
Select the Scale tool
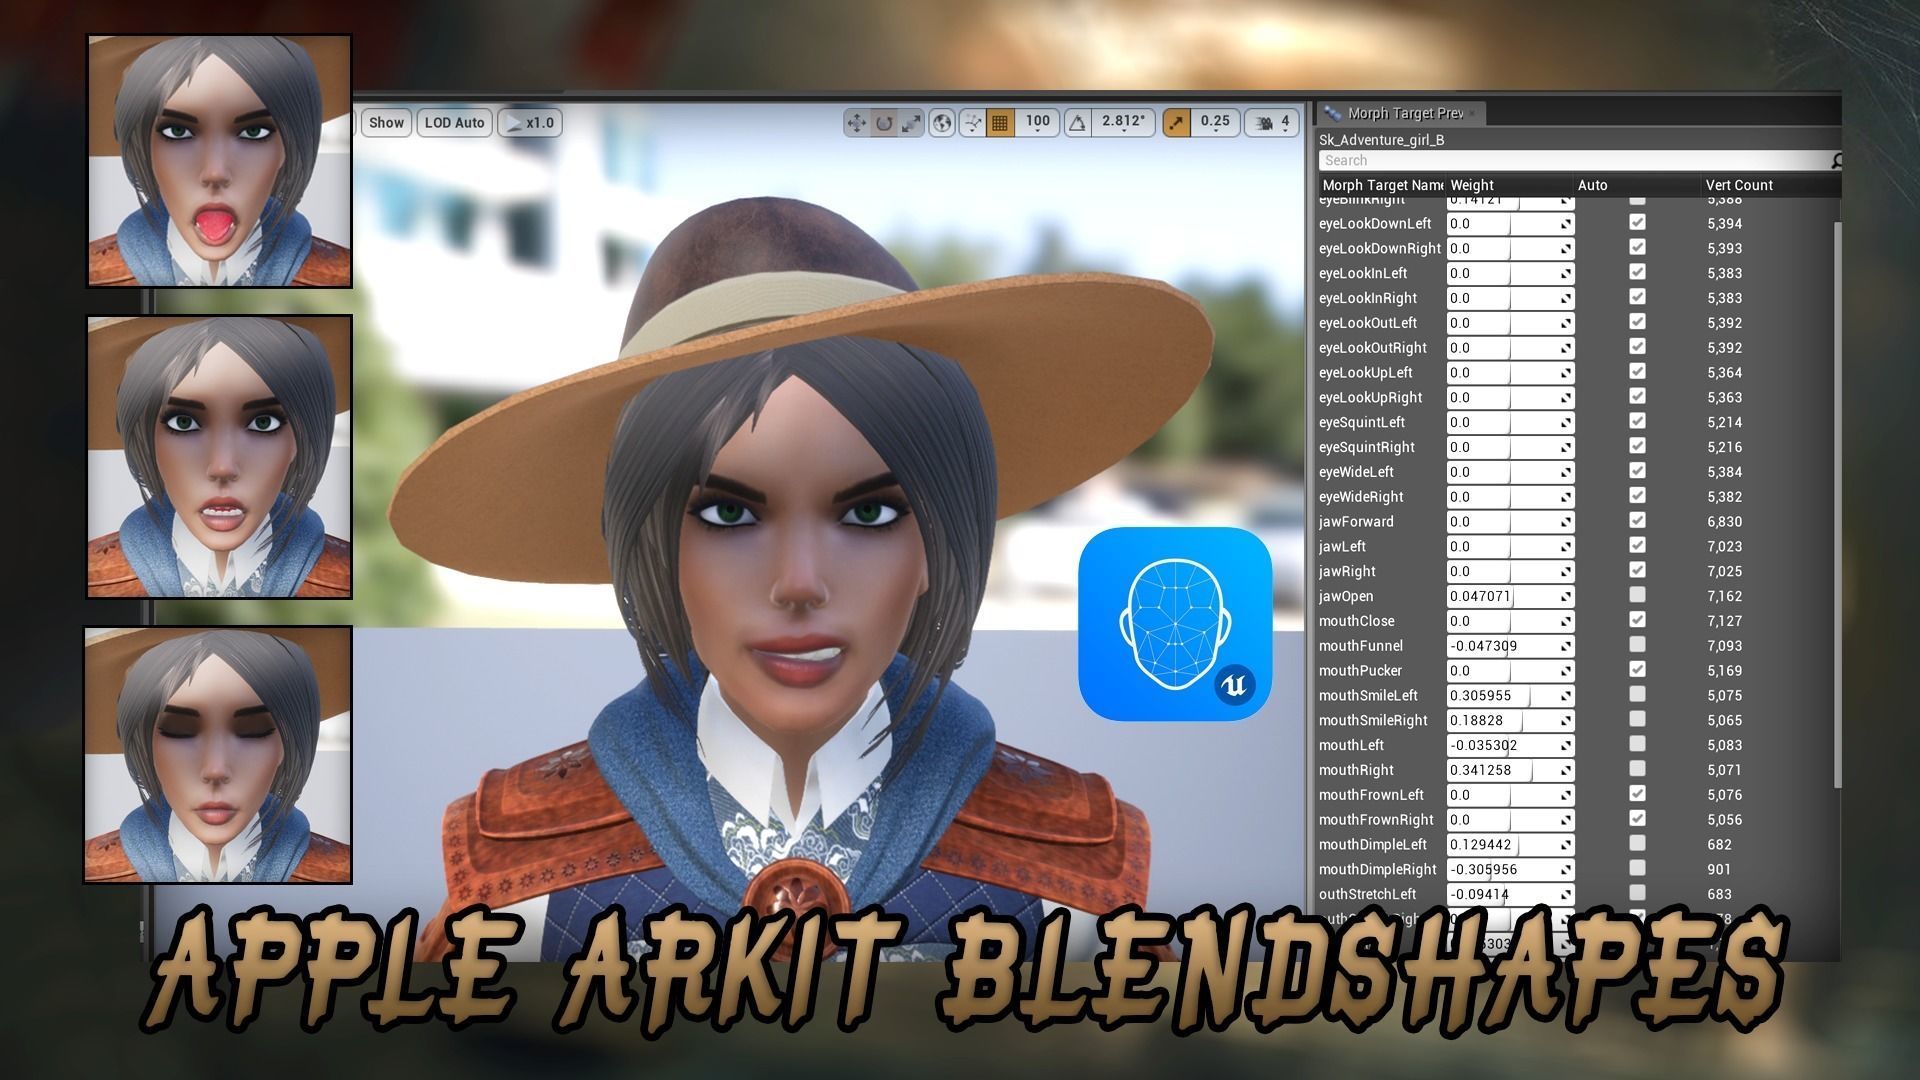pos(910,122)
